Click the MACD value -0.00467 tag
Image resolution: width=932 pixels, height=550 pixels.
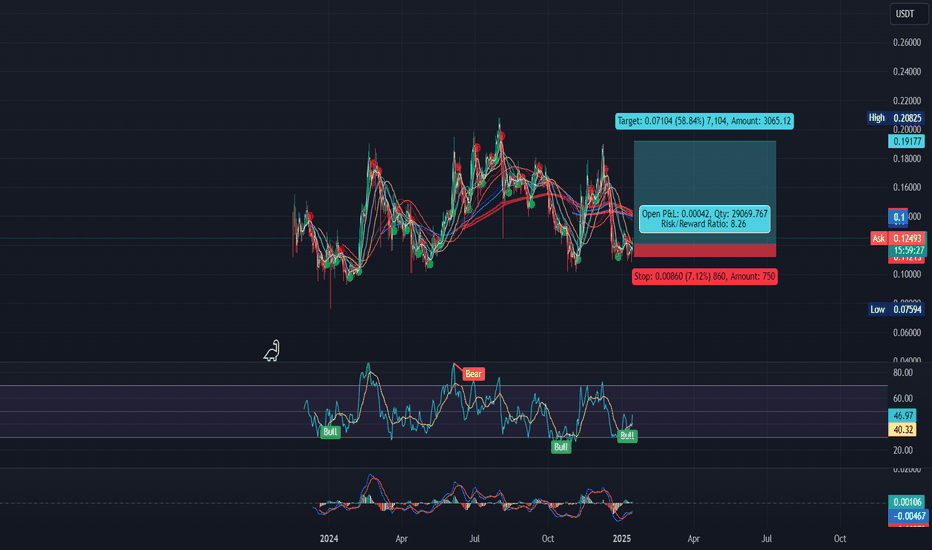click(x=909, y=516)
